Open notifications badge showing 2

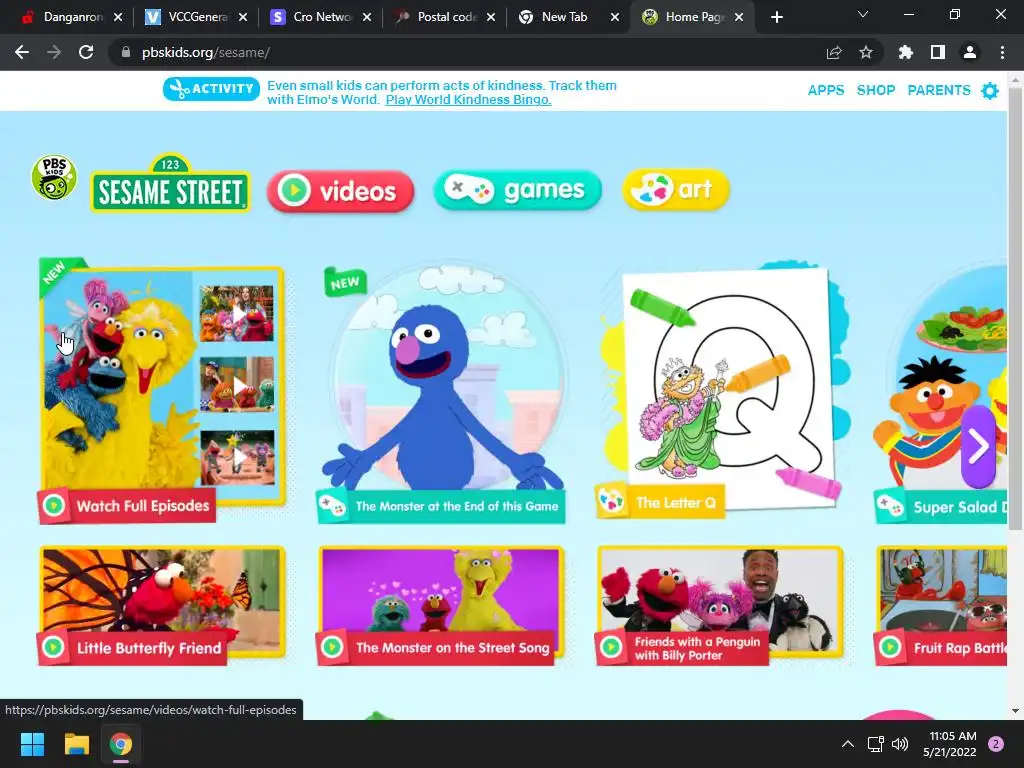996,744
